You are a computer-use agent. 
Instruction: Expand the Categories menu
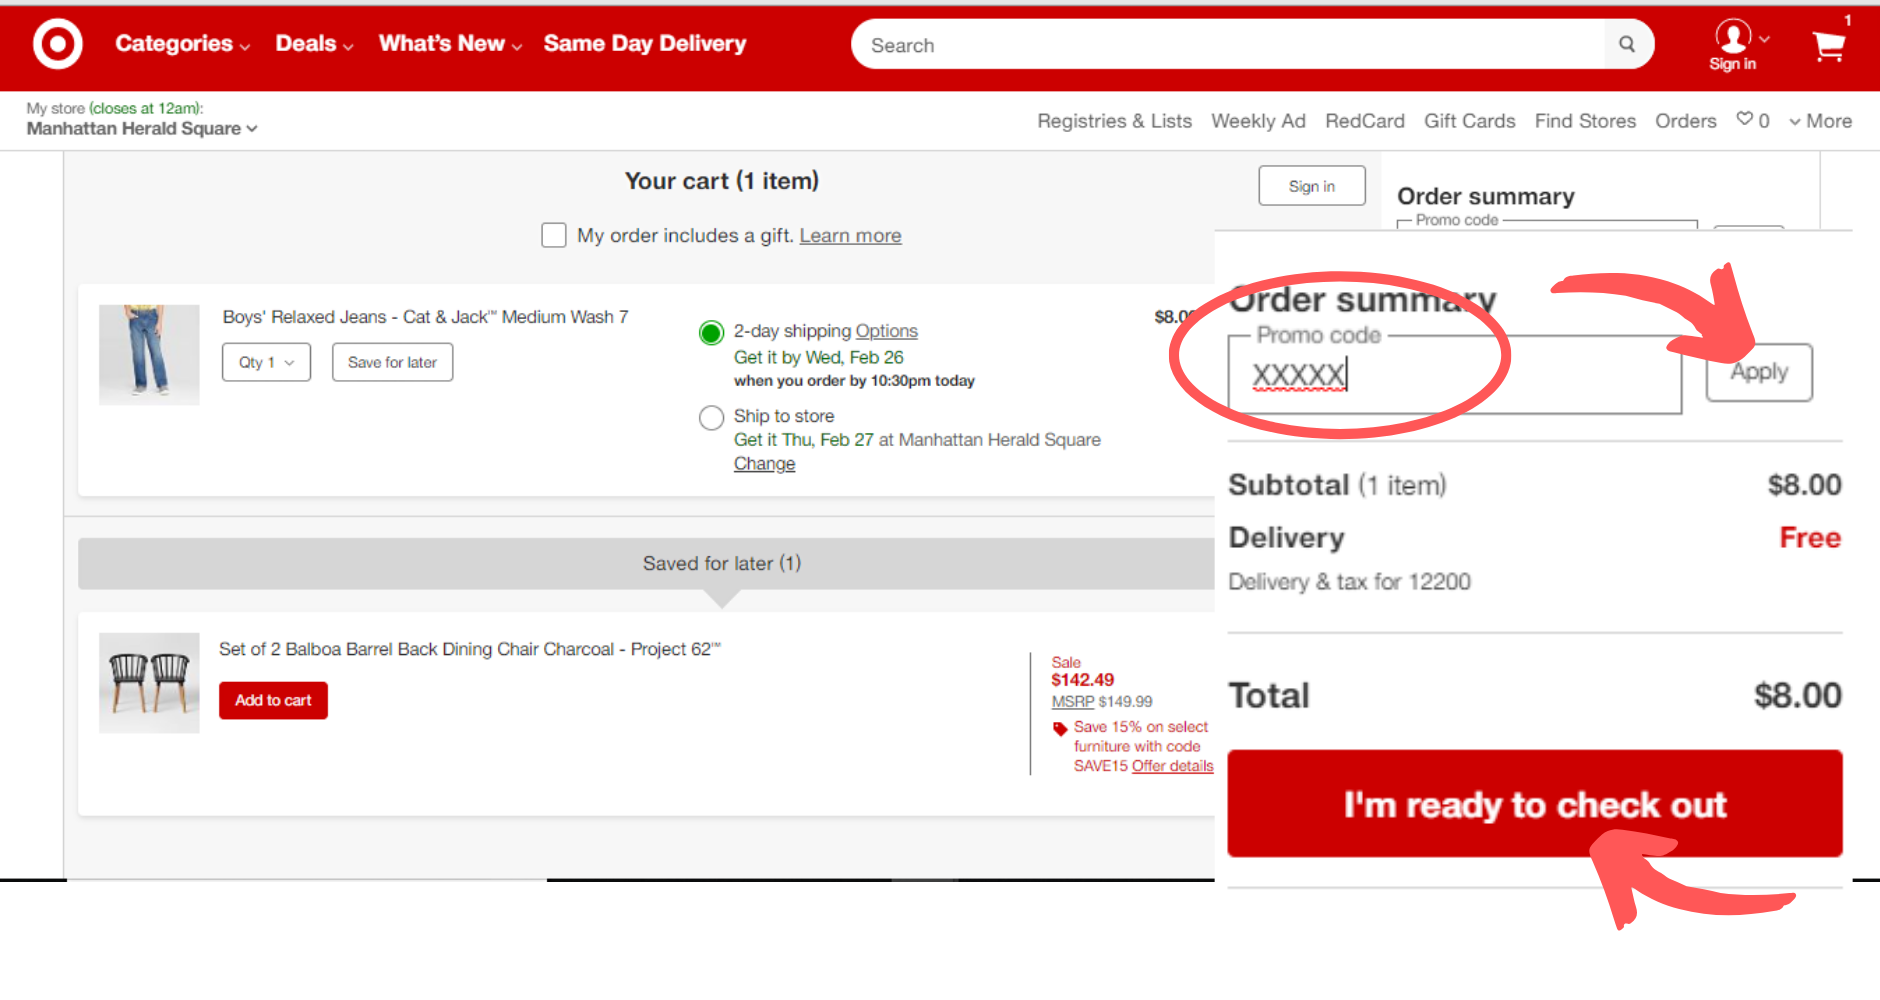click(182, 44)
